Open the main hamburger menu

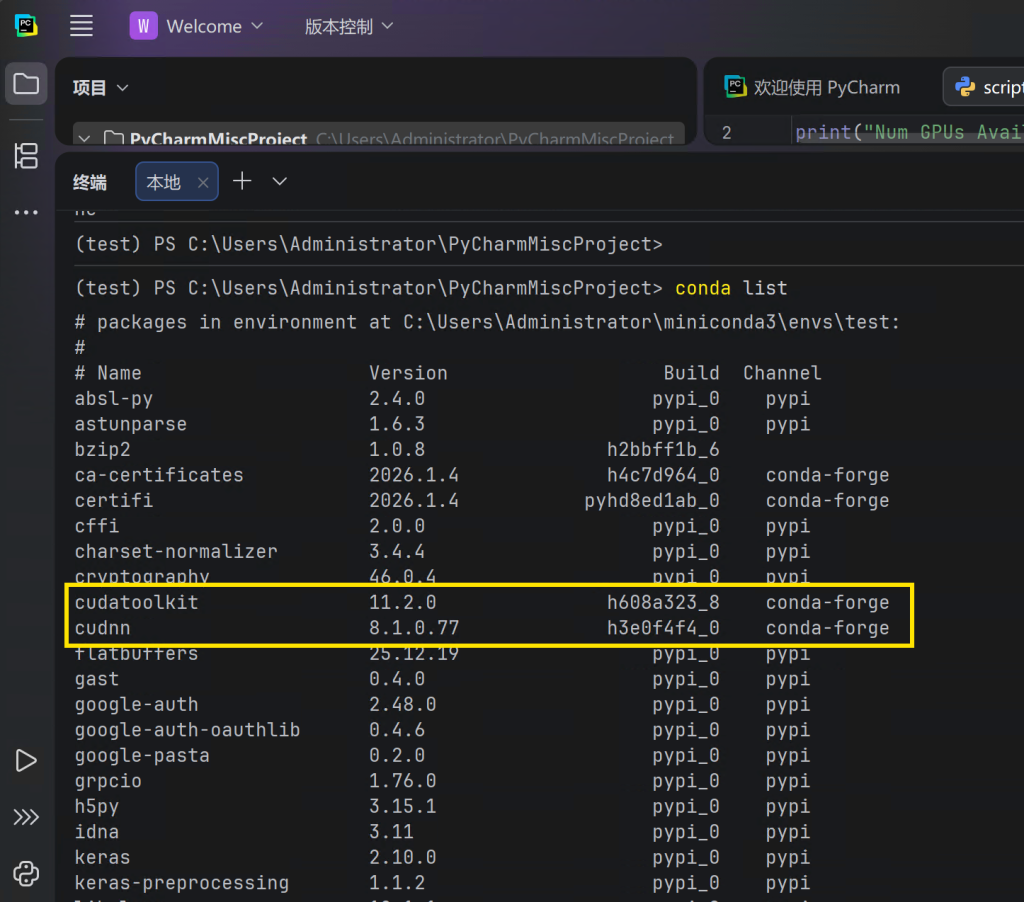[x=81, y=26]
